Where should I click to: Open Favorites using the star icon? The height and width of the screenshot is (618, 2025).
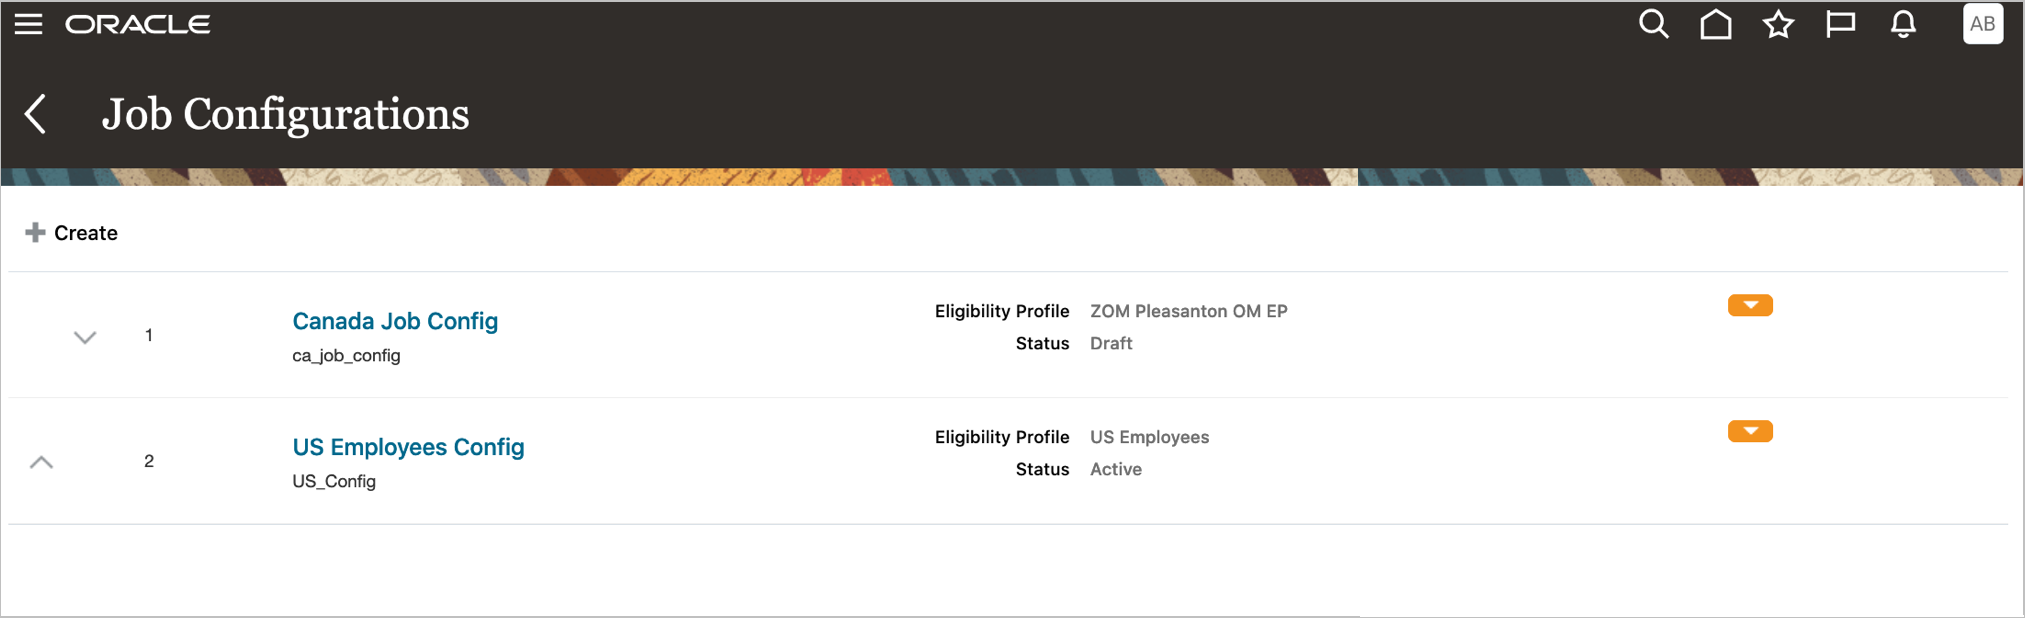pos(1777,24)
